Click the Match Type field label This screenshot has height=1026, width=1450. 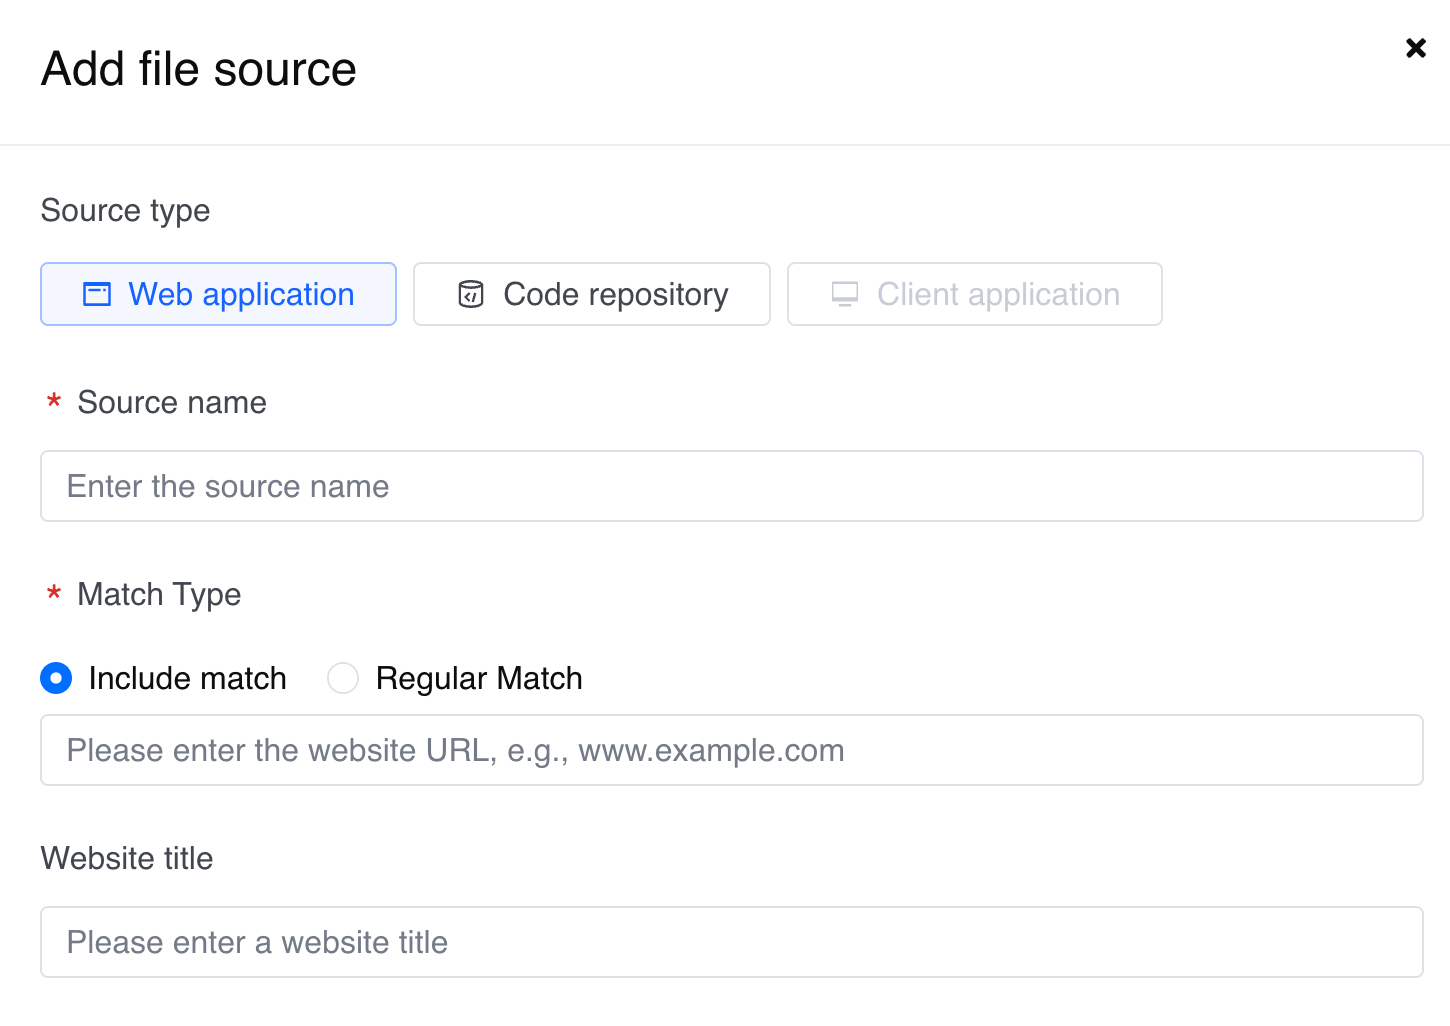pos(159,594)
